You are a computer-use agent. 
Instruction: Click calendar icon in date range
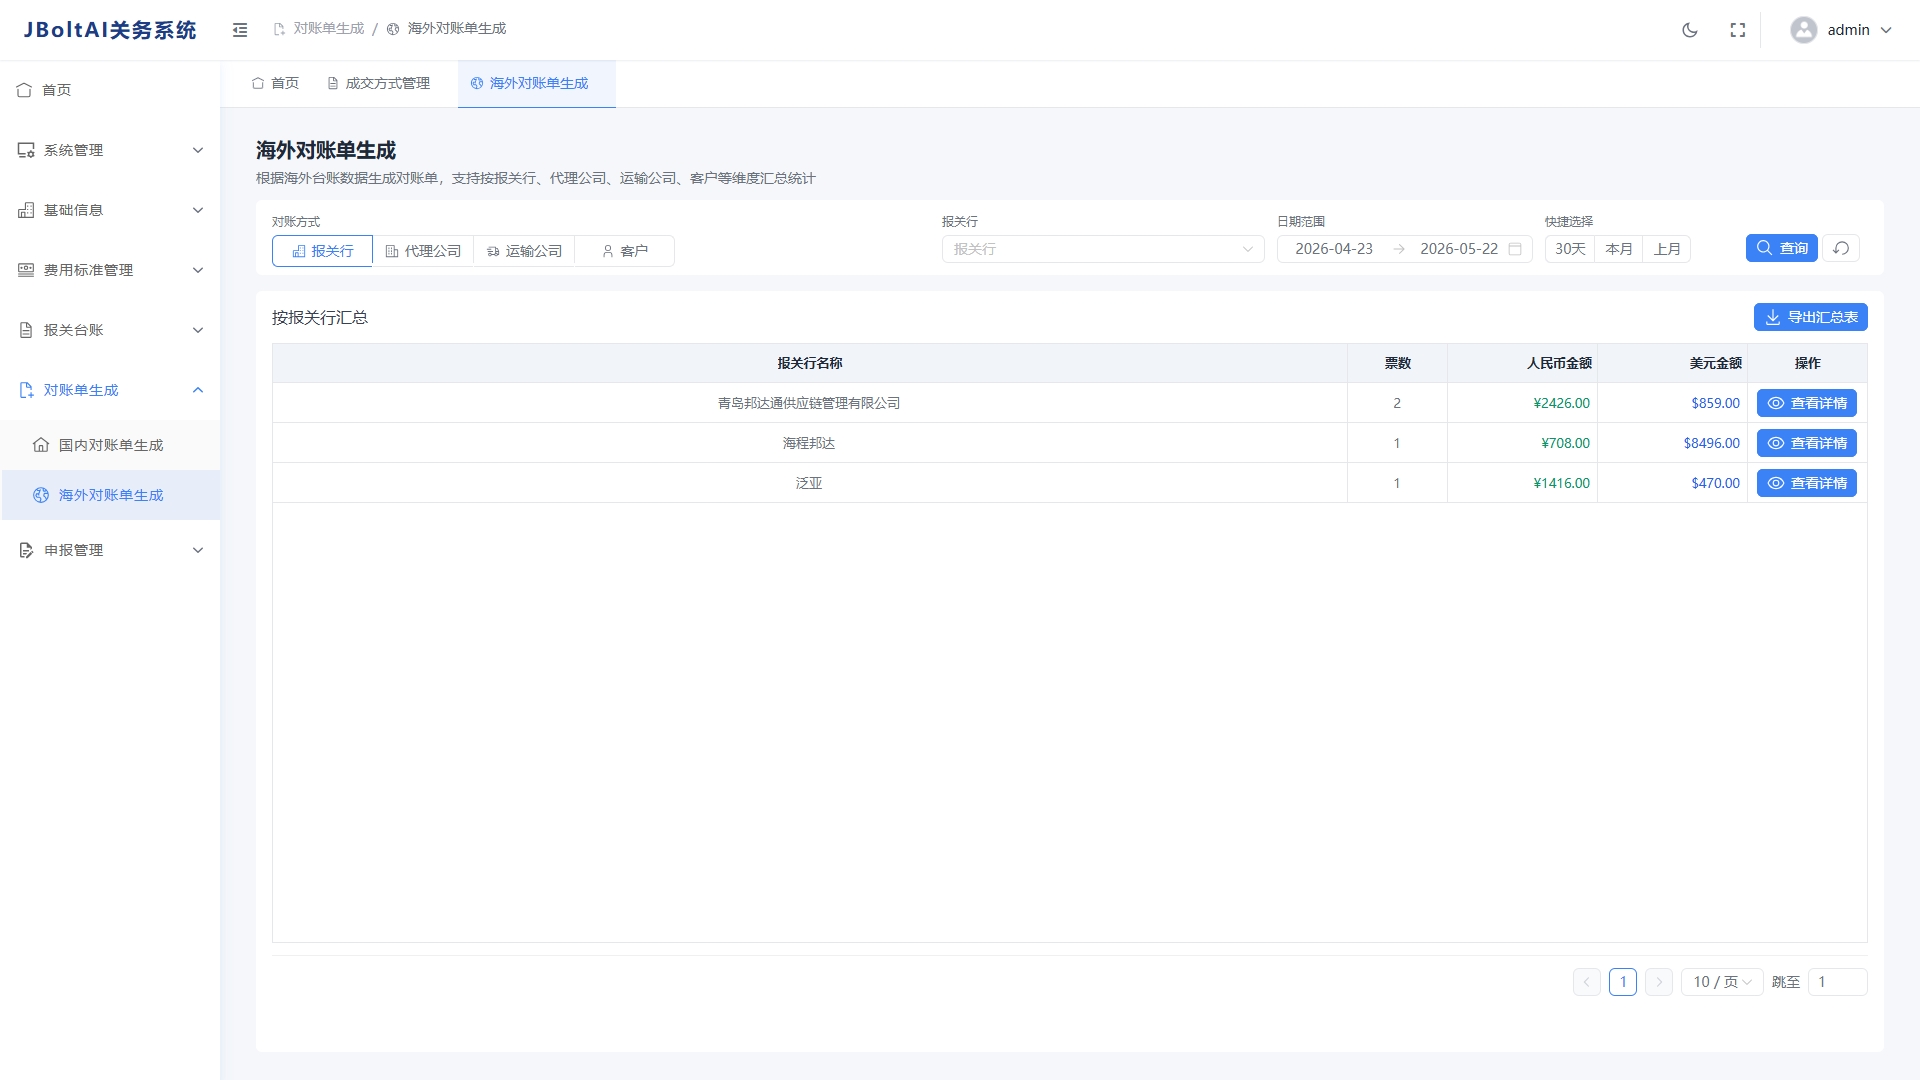coord(1515,249)
